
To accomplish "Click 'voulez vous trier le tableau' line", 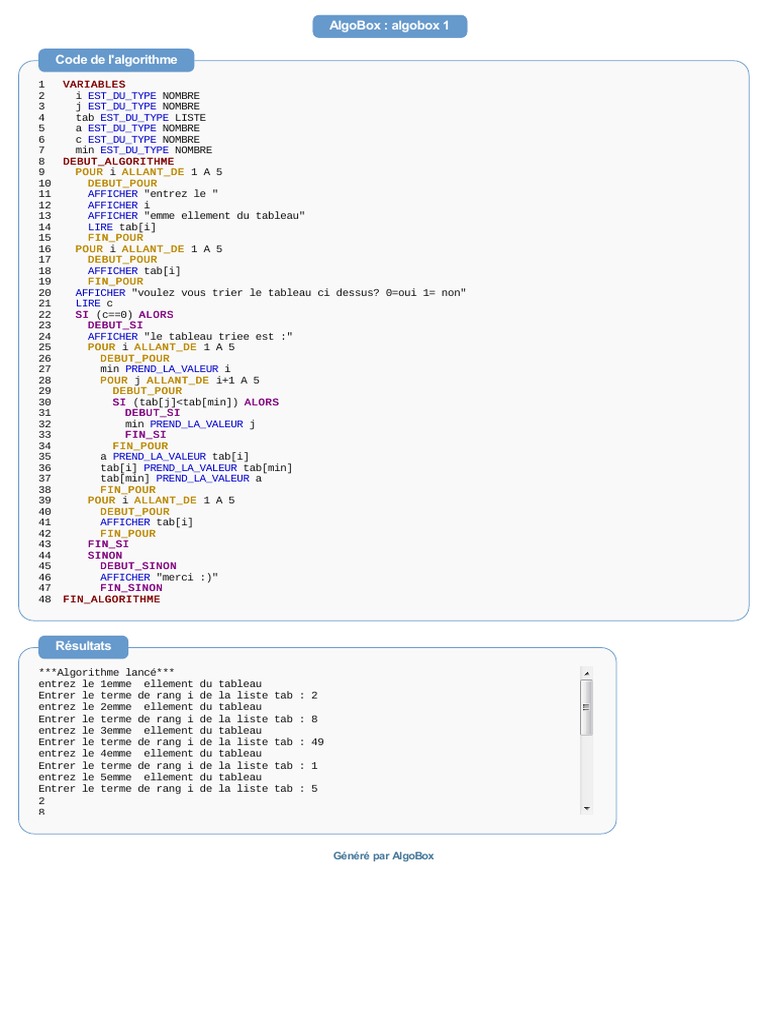I will point(270,293).
